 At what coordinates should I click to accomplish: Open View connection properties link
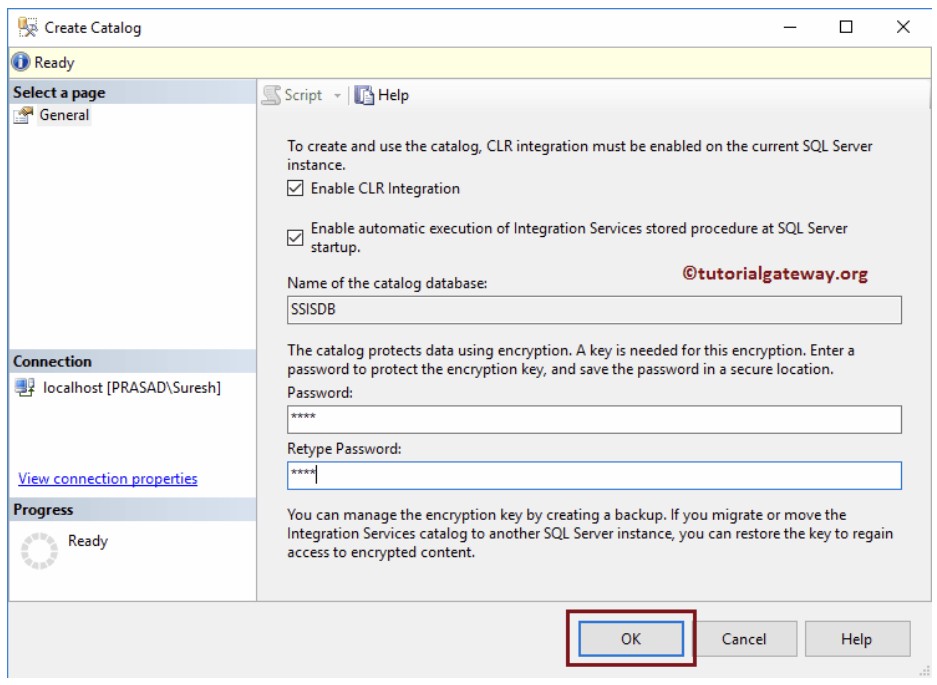coord(108,478)
